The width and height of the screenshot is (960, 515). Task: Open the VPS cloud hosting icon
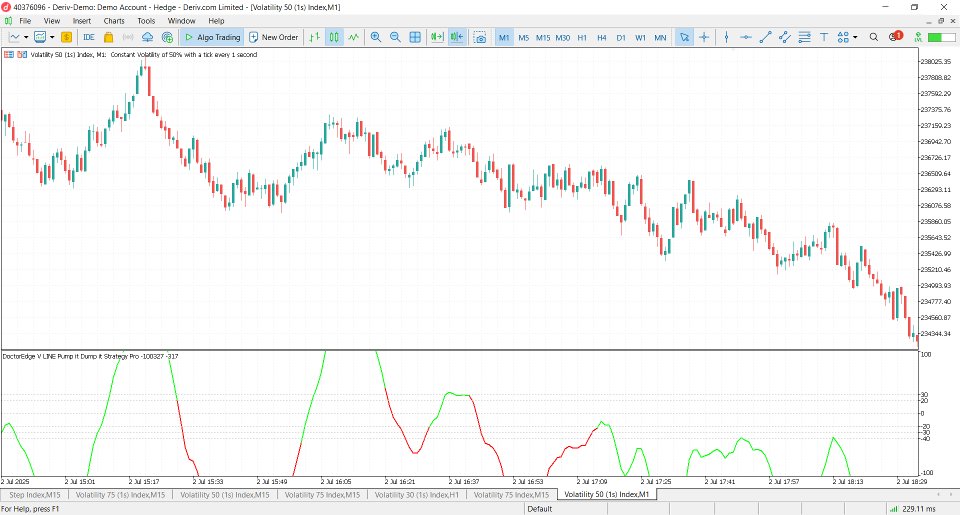click(148, 37)
